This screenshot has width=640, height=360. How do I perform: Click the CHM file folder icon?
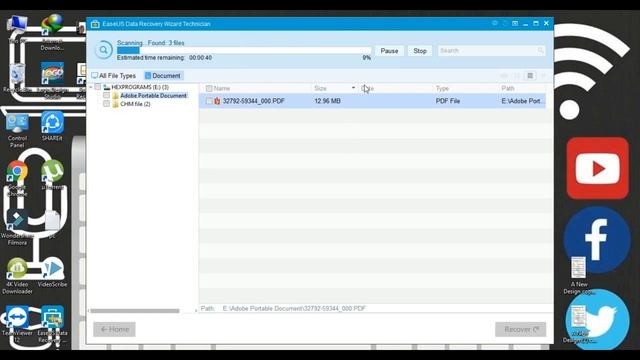pyautogui.click(x=116, y=104)
